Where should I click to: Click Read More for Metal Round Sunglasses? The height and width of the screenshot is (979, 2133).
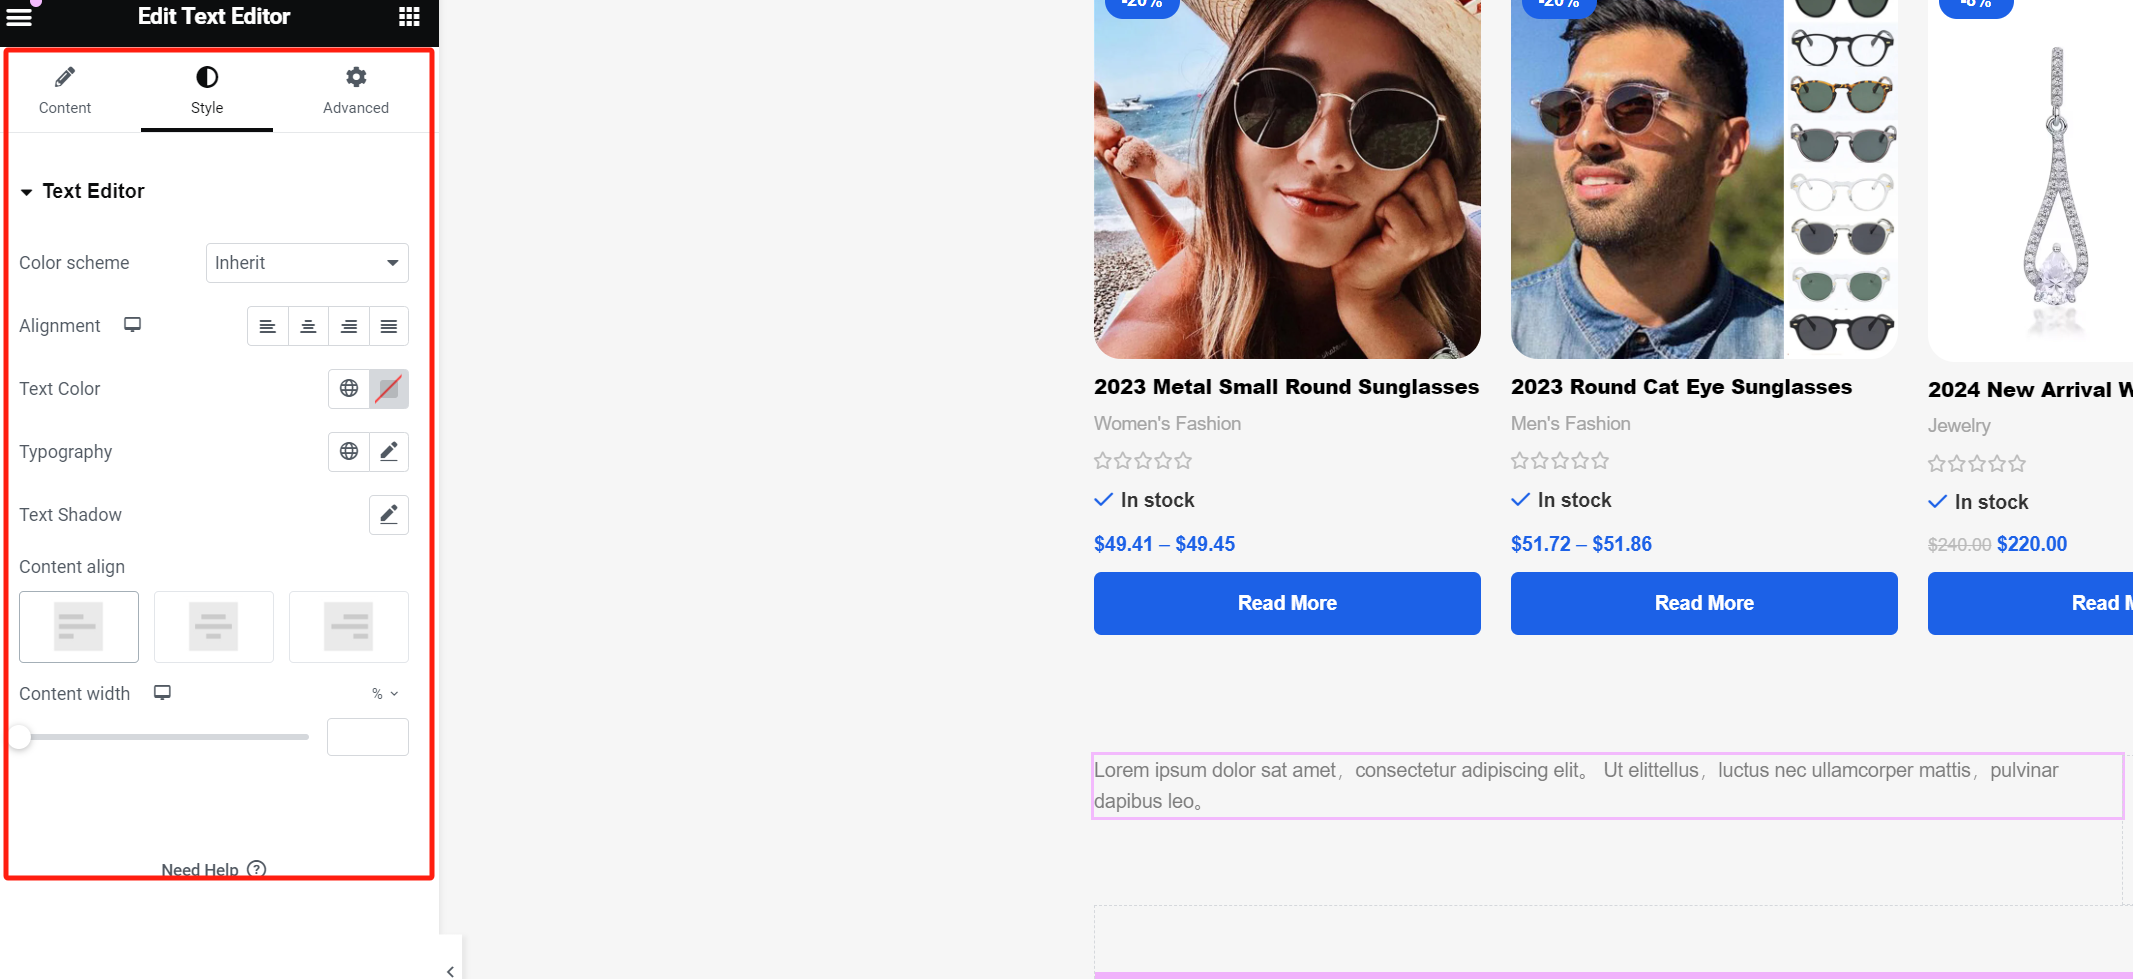point(1287,603)
